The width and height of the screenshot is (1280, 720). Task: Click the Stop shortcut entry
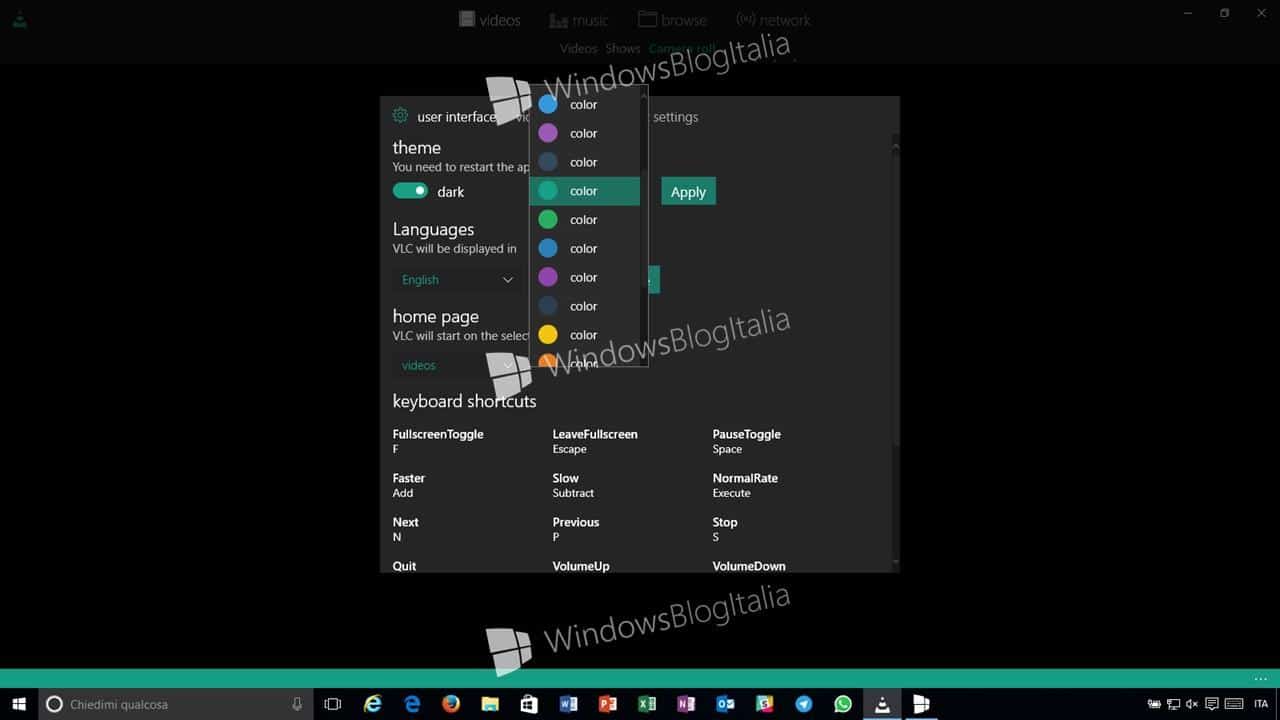pos(725,529)
